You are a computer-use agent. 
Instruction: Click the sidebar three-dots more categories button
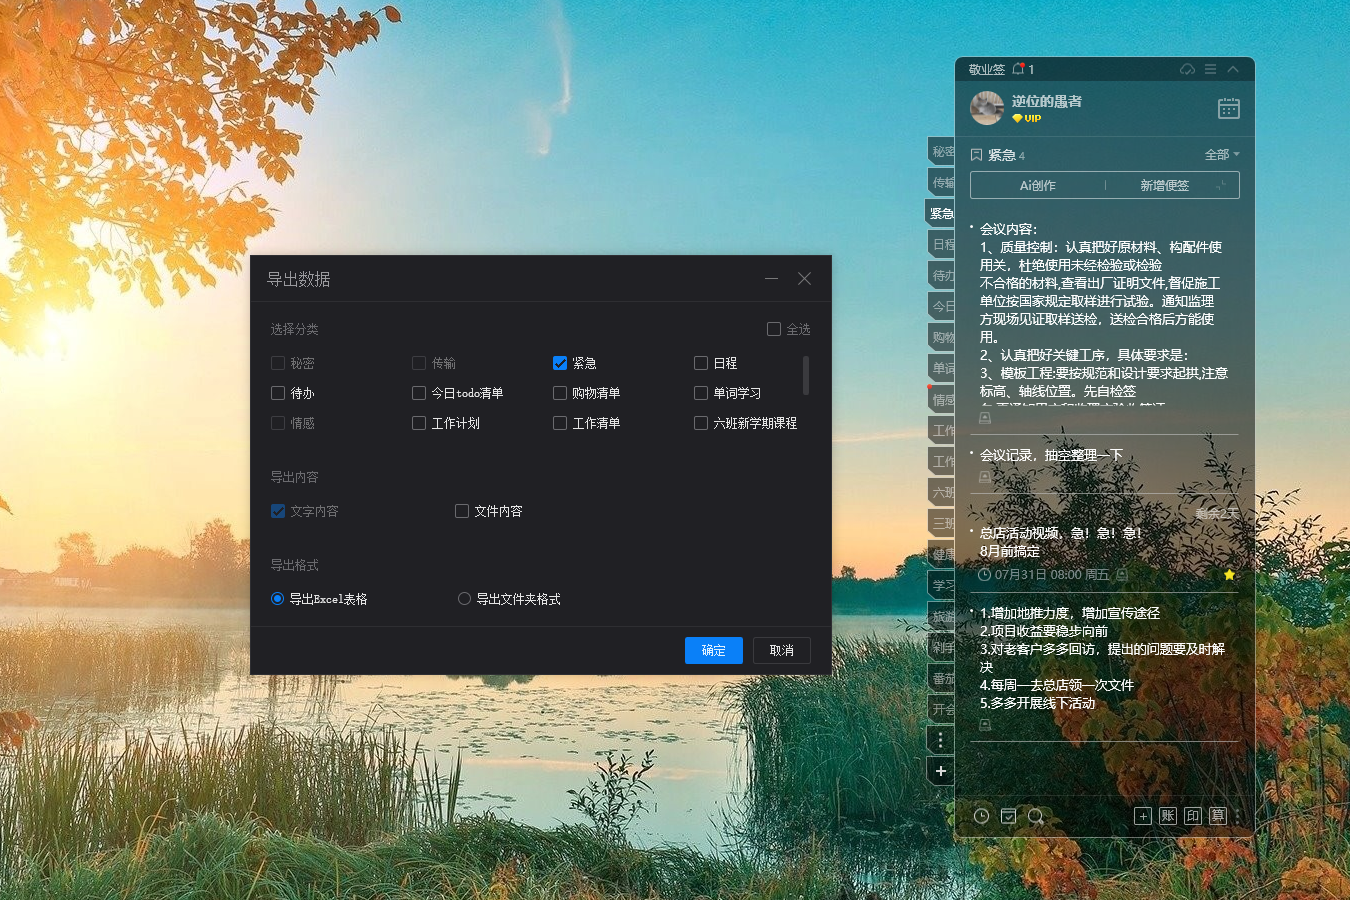point(940,740)
